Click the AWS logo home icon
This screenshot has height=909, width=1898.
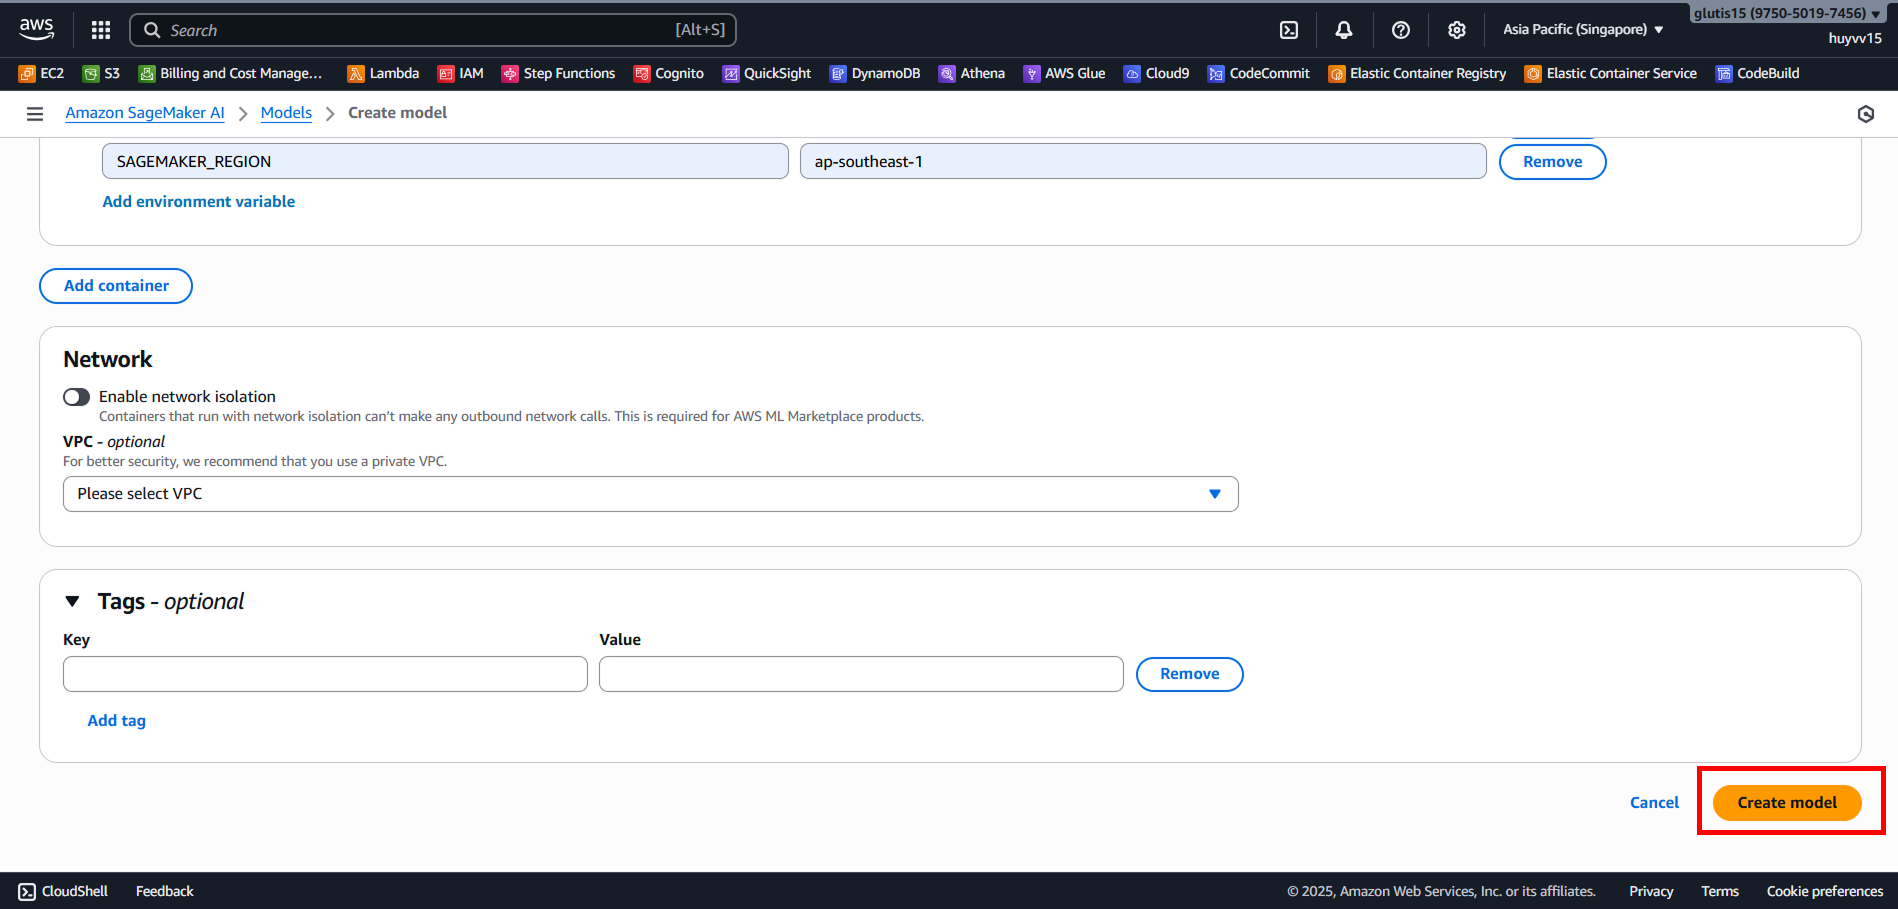click(37, 30)
